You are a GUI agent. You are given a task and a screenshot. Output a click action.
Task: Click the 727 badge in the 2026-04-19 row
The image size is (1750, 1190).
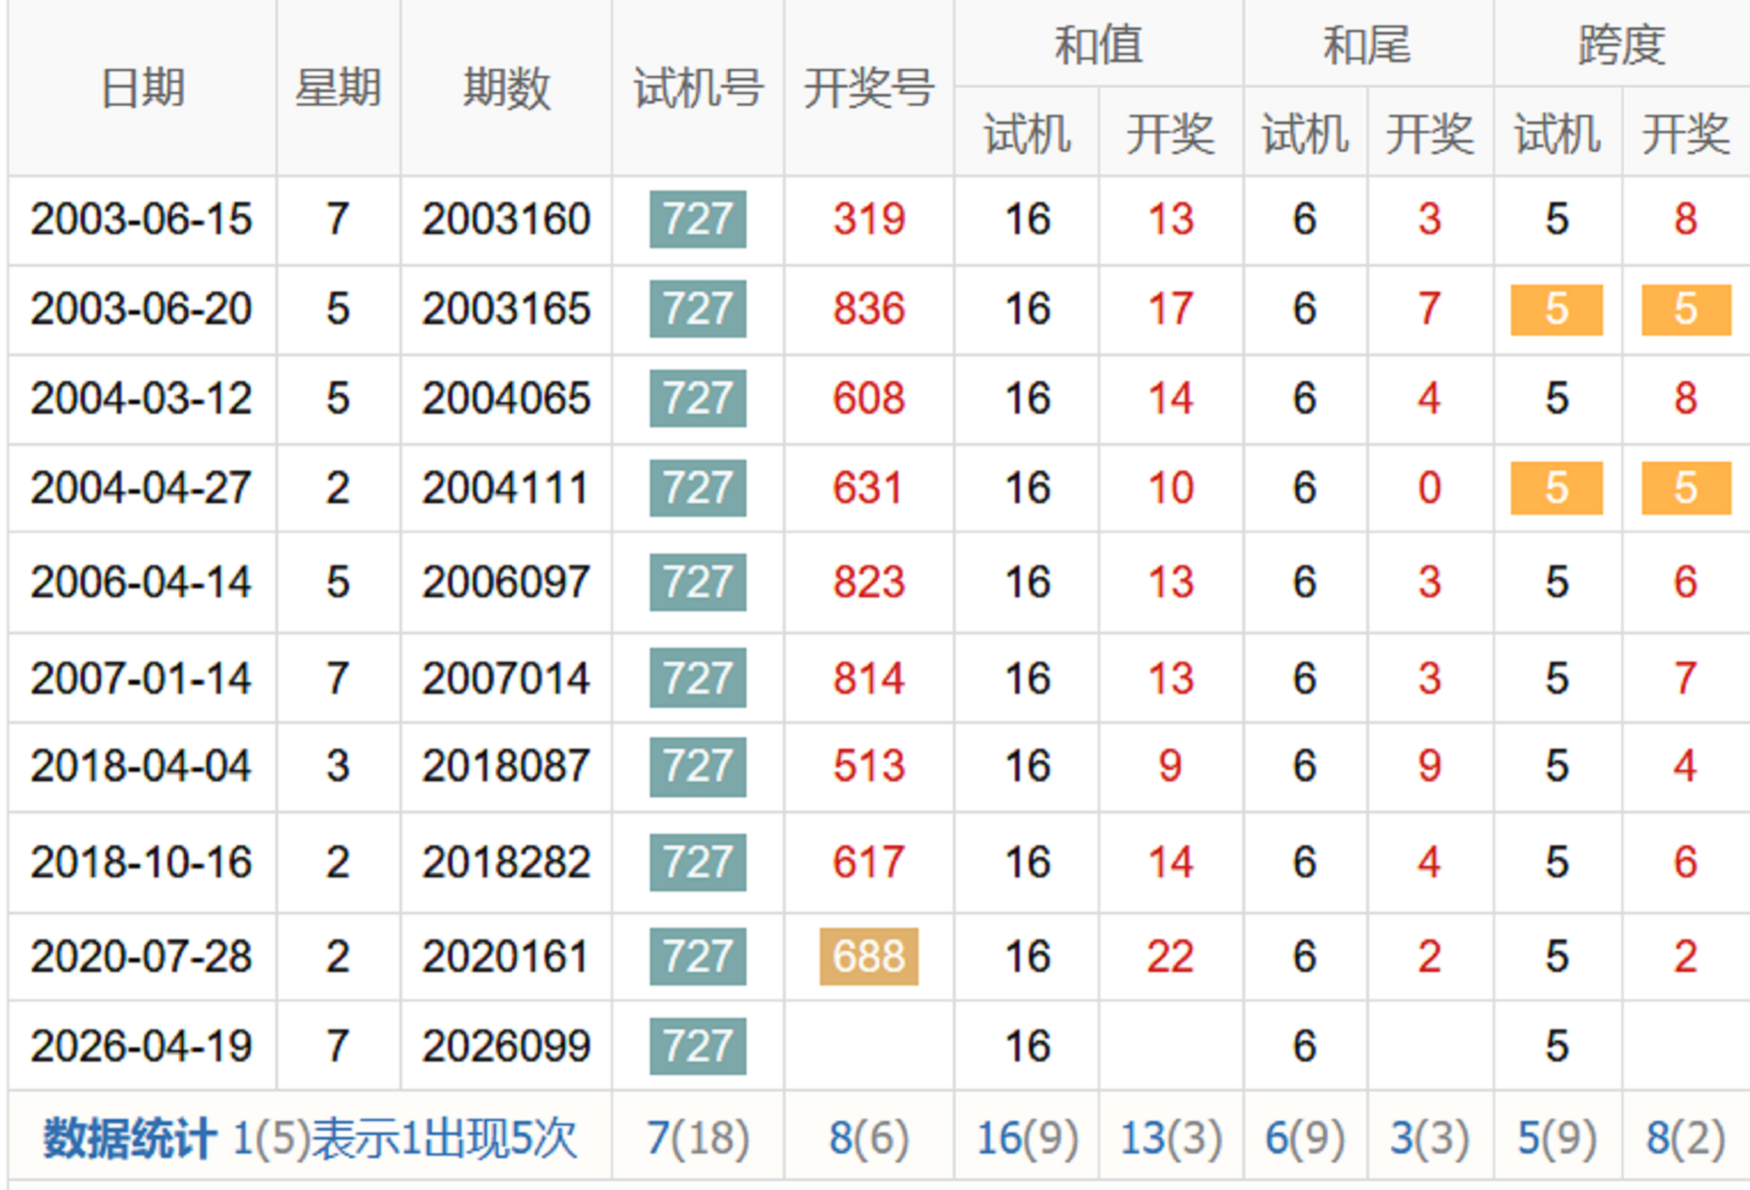[698, 1046]
